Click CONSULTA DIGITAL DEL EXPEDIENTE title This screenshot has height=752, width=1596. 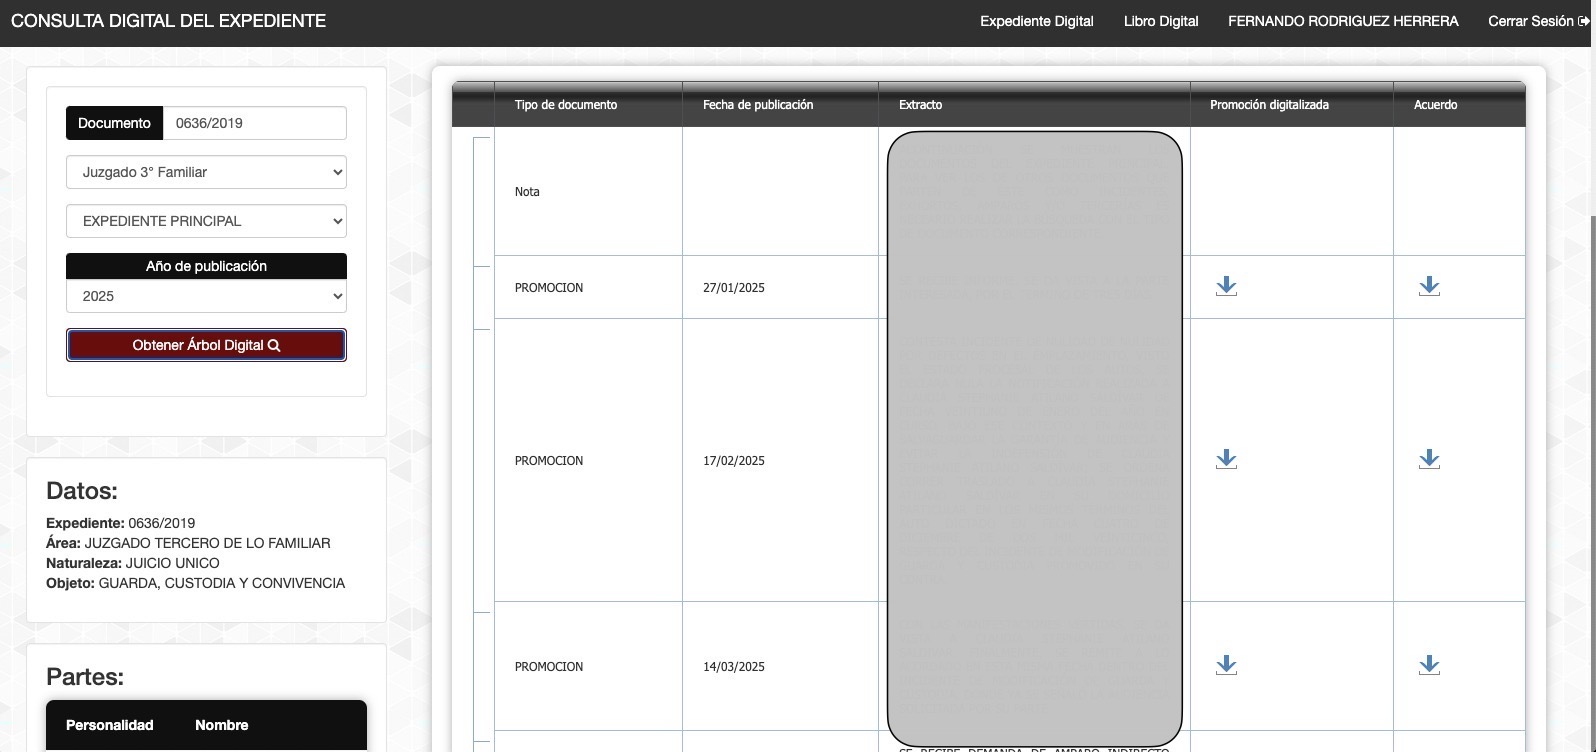coord(168,21)
